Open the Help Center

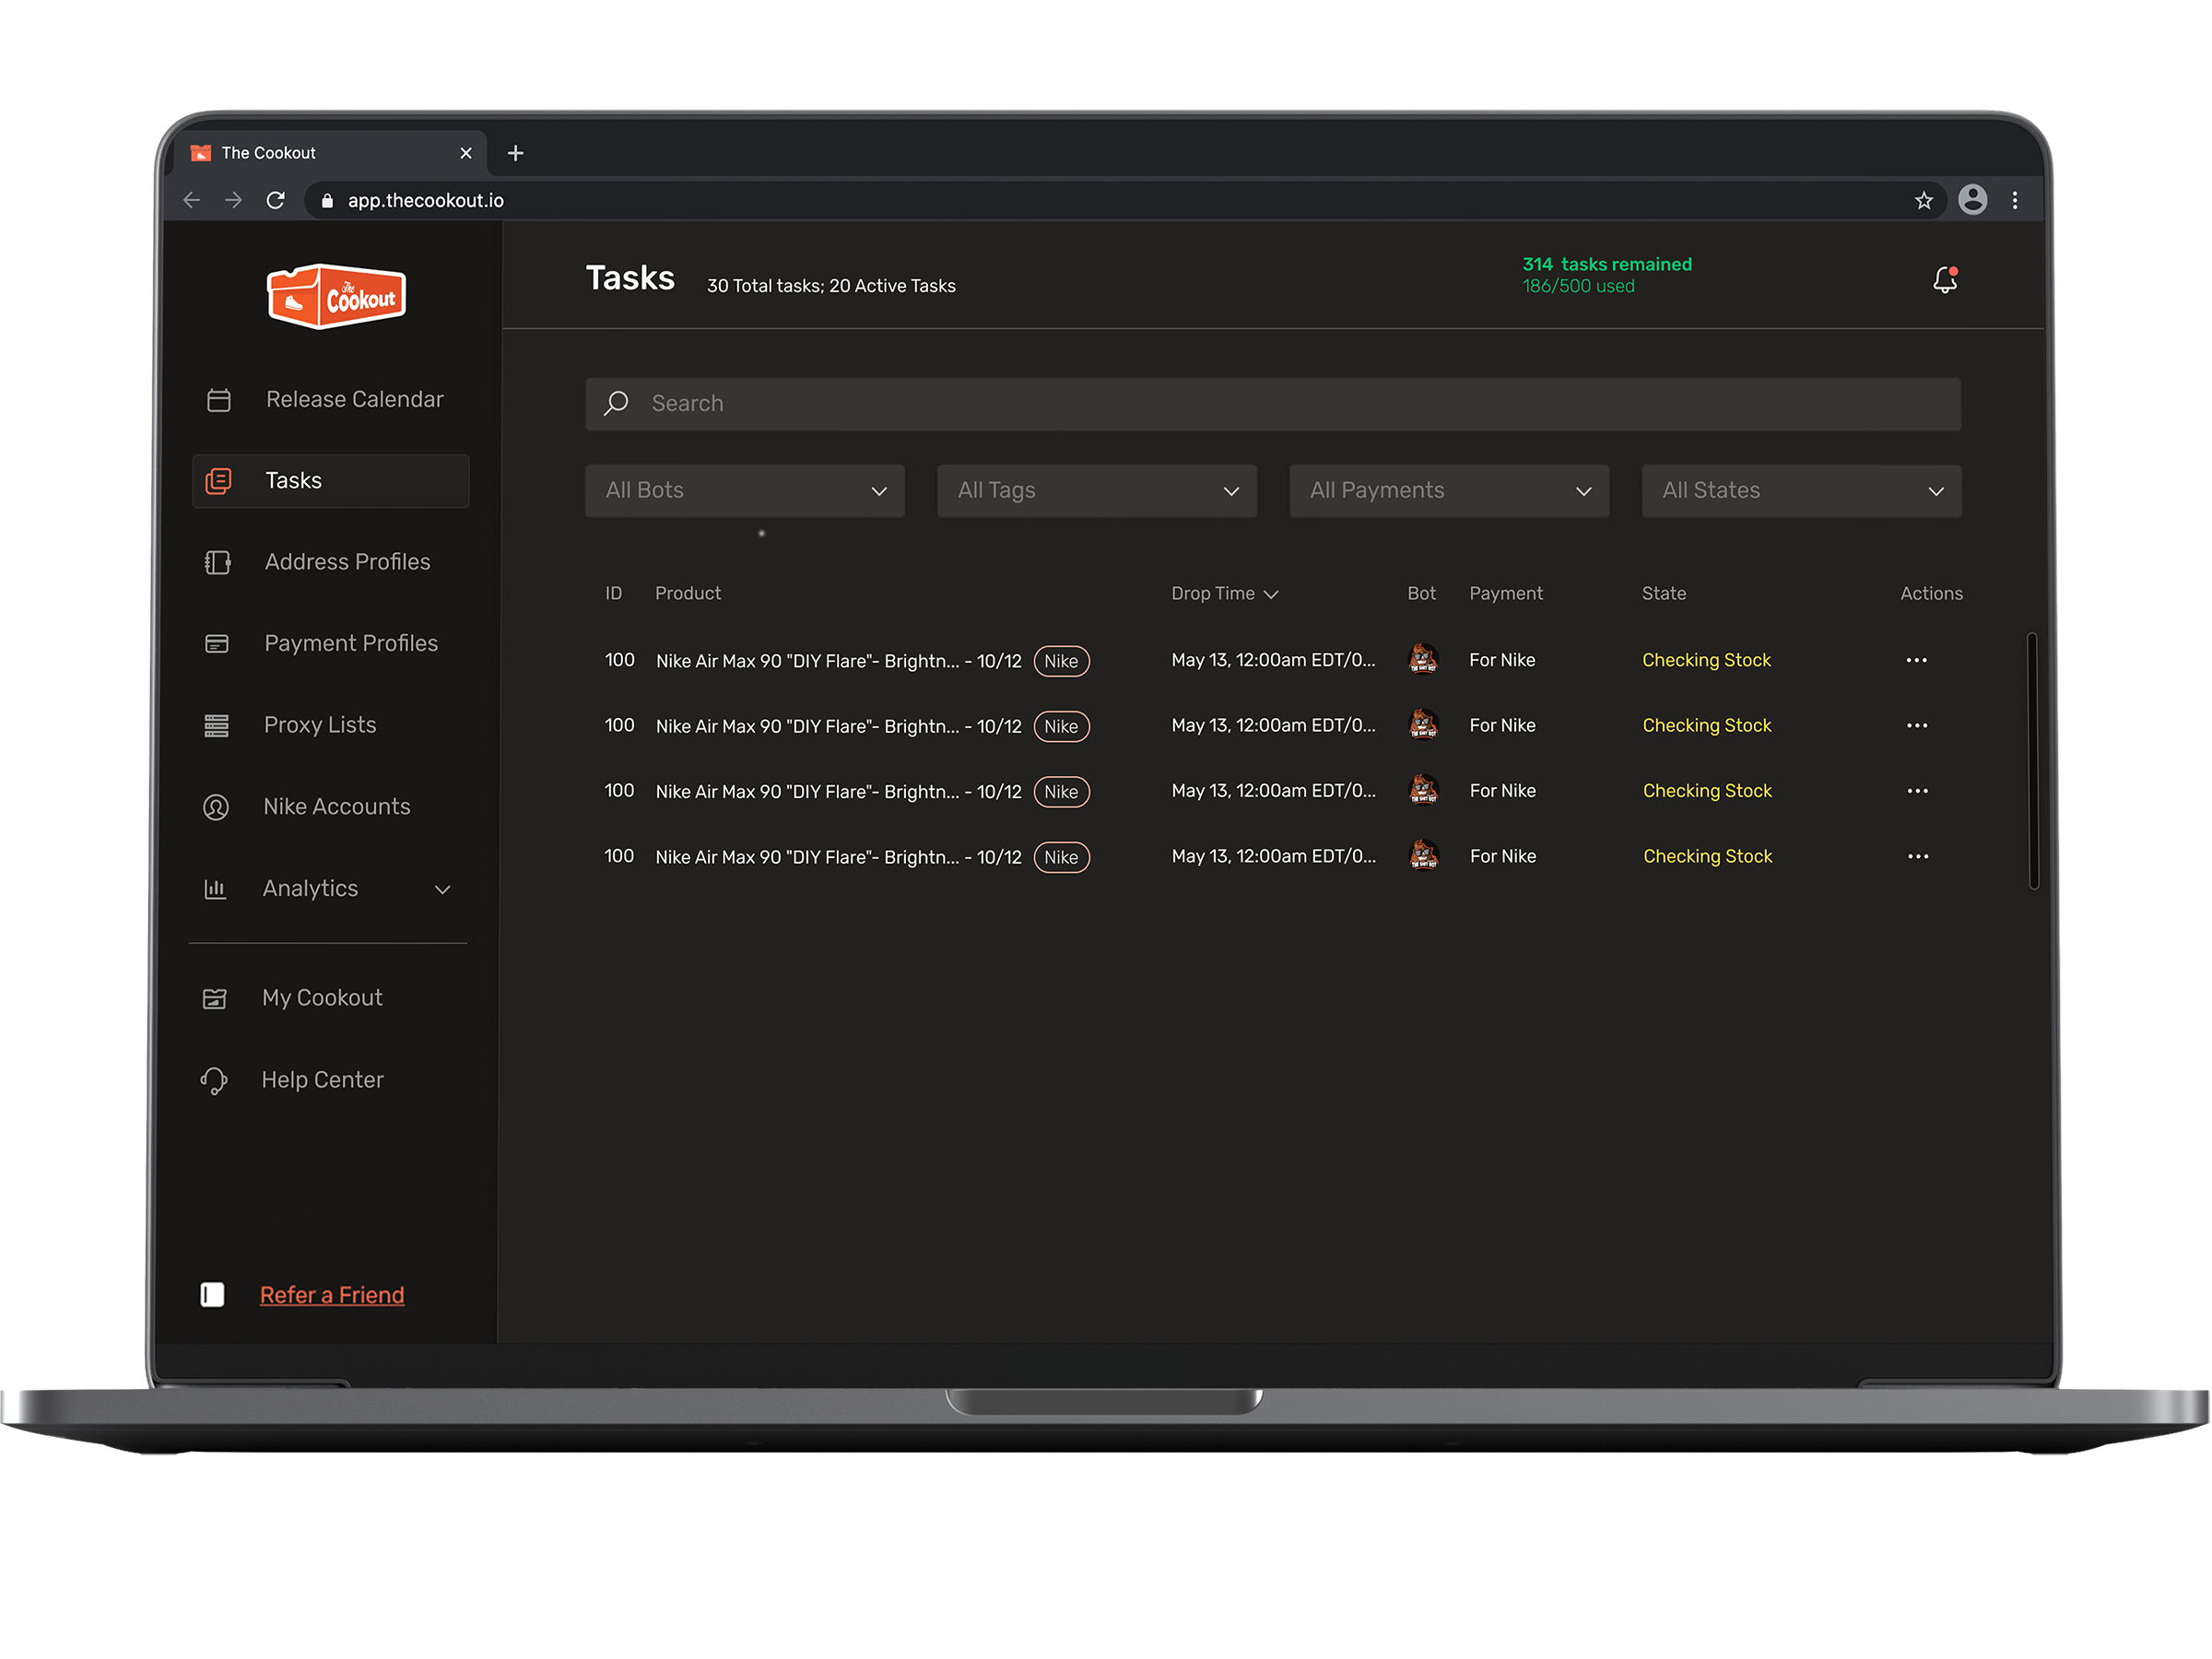pyautogui.click(x=322, y=1079)
